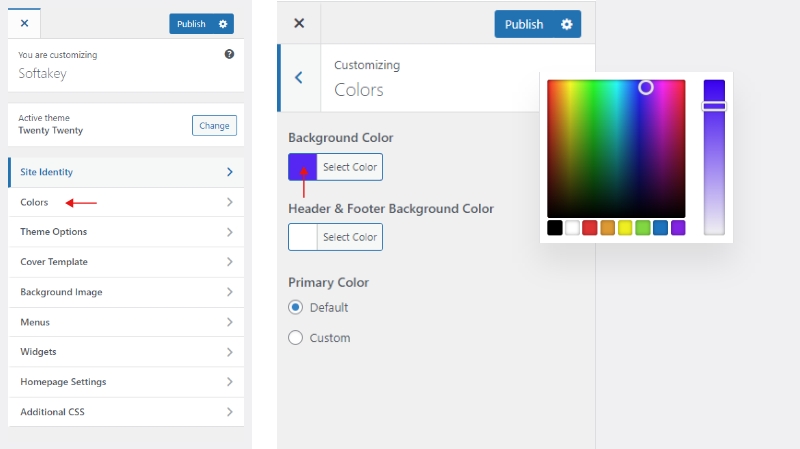The image size is (800, 449).
Task: Click Select Color for Background Color
Action: click(x=350, y=167)
